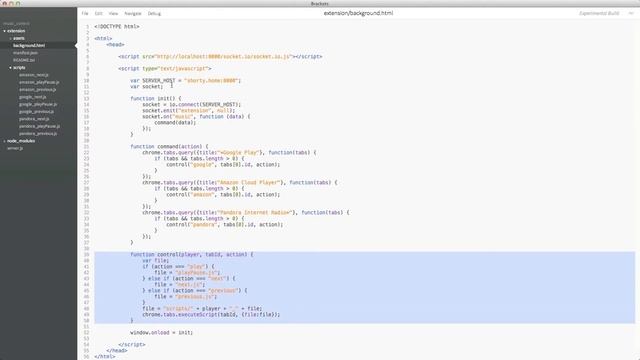Screen dimensions: 640x360
Task: Place cursor on the DOCTYPE line
Action: click(x=117, y=27)
